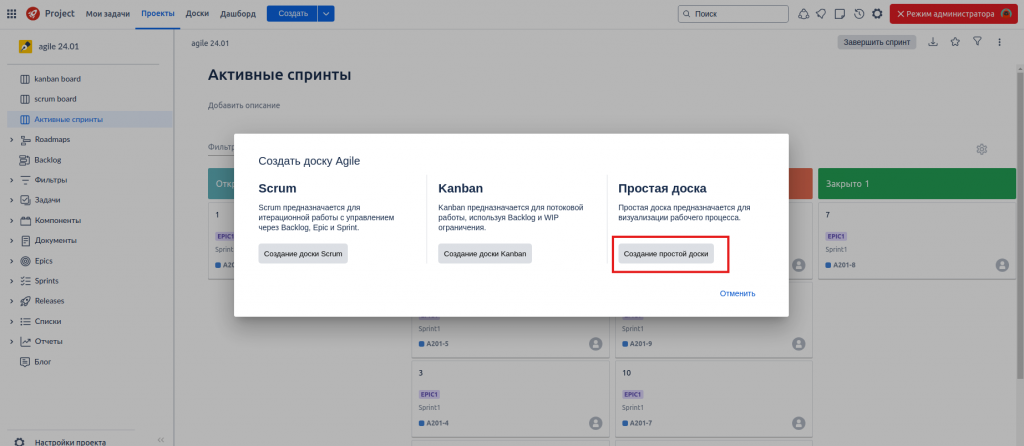
Task: Click assignee avatar on card A201-8
Action: 1002,265
